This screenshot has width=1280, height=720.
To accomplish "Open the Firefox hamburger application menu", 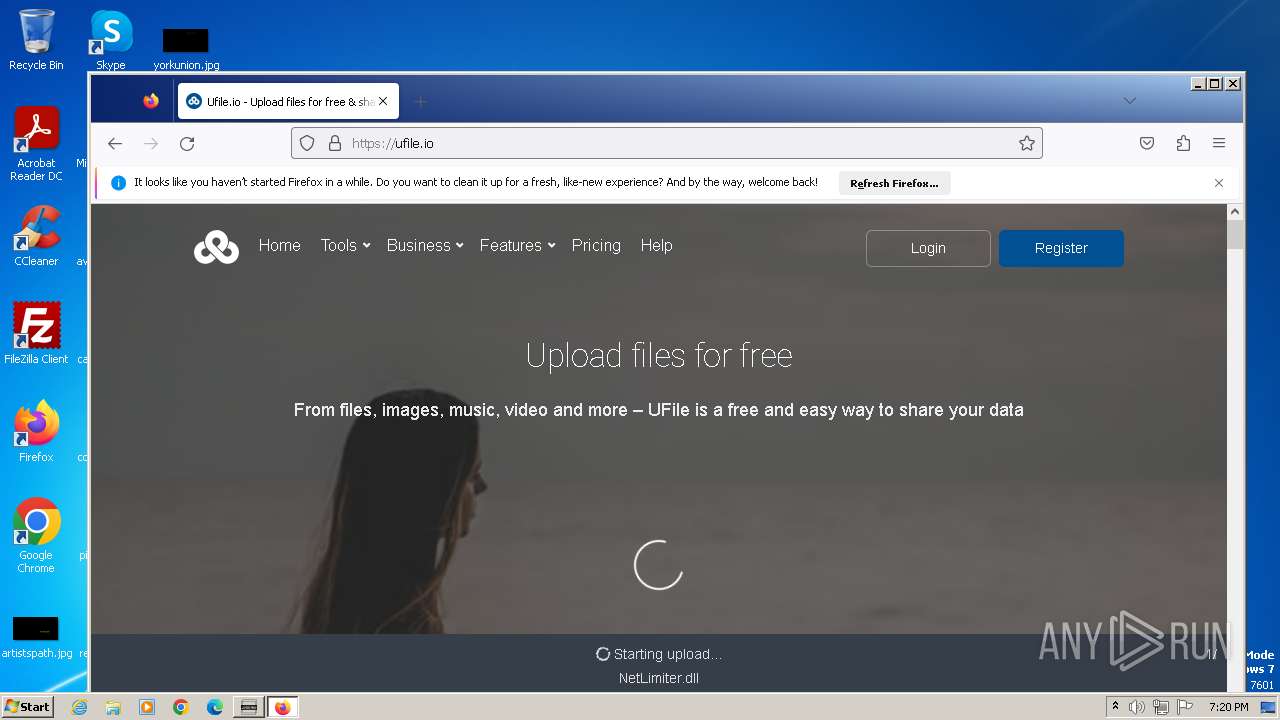I will pos(1219,143).
